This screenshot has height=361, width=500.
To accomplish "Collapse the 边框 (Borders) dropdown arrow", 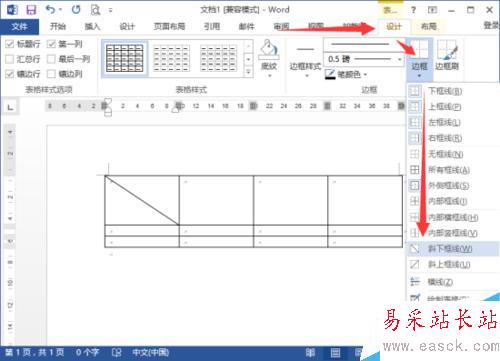I will tap(419, 76).
